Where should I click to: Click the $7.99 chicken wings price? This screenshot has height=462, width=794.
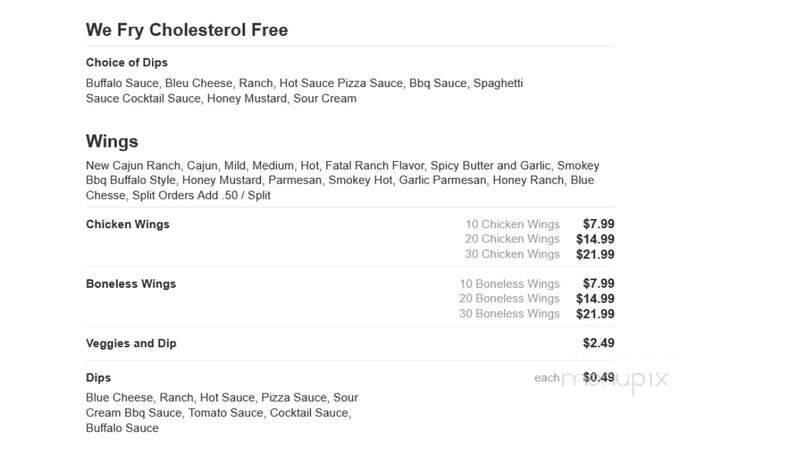pos(599,224)
